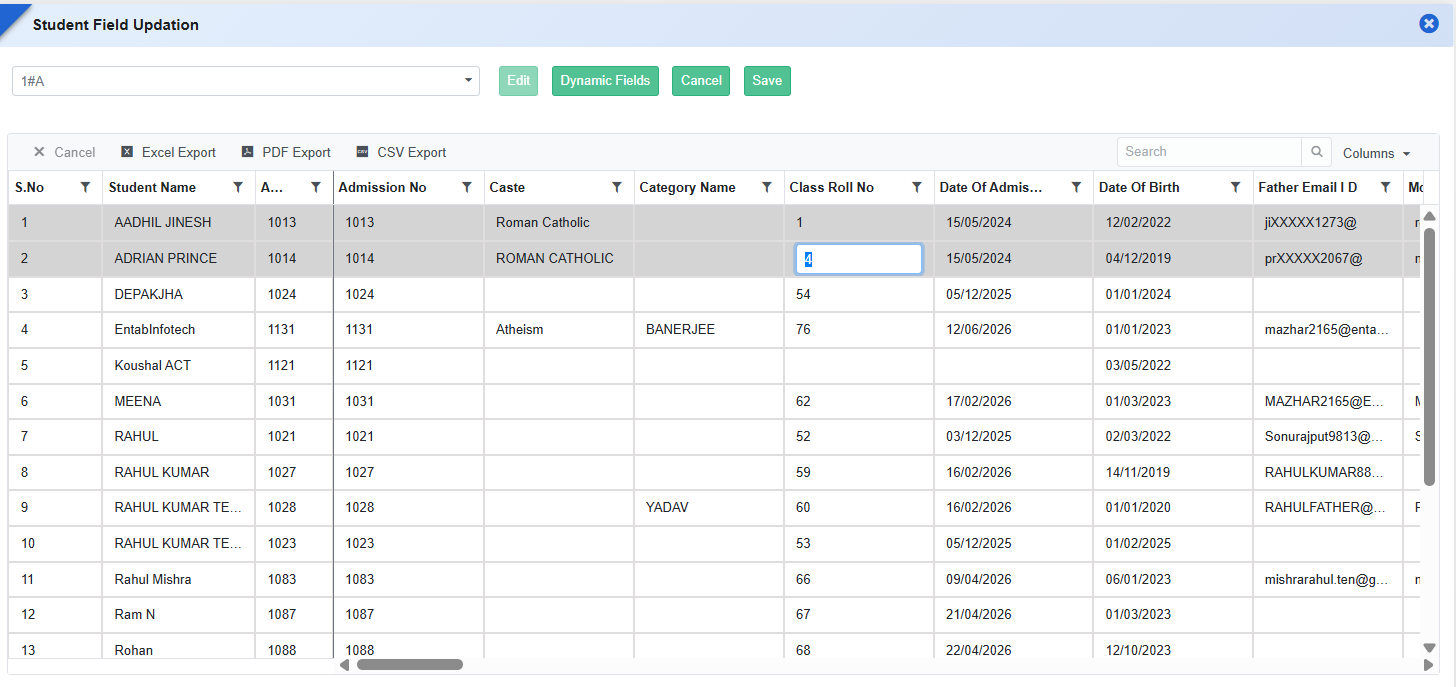Click the horizontal scrollbar thumb
Image resolution: width=1456 pixels, height=687 pixels.
pos(410,664)
